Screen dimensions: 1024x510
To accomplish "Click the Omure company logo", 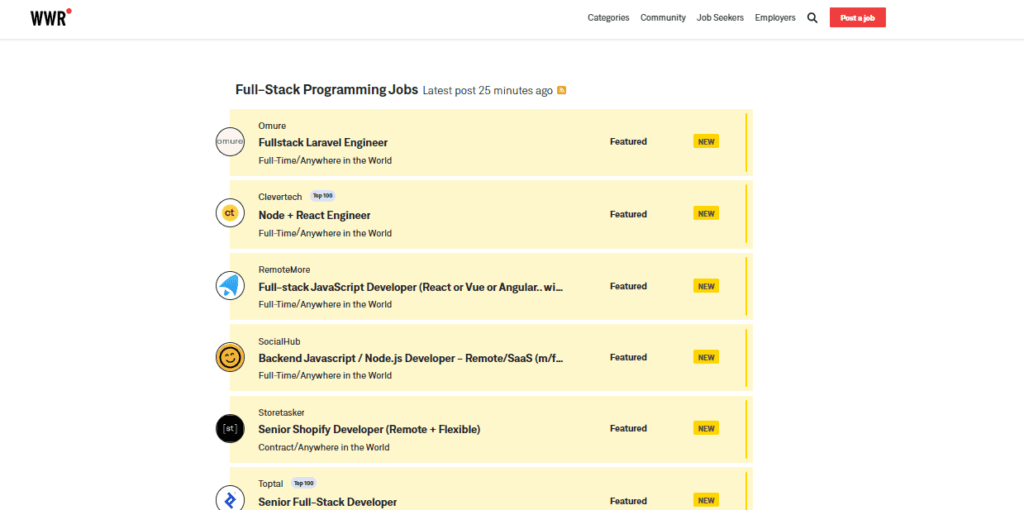I will (230, 142).
